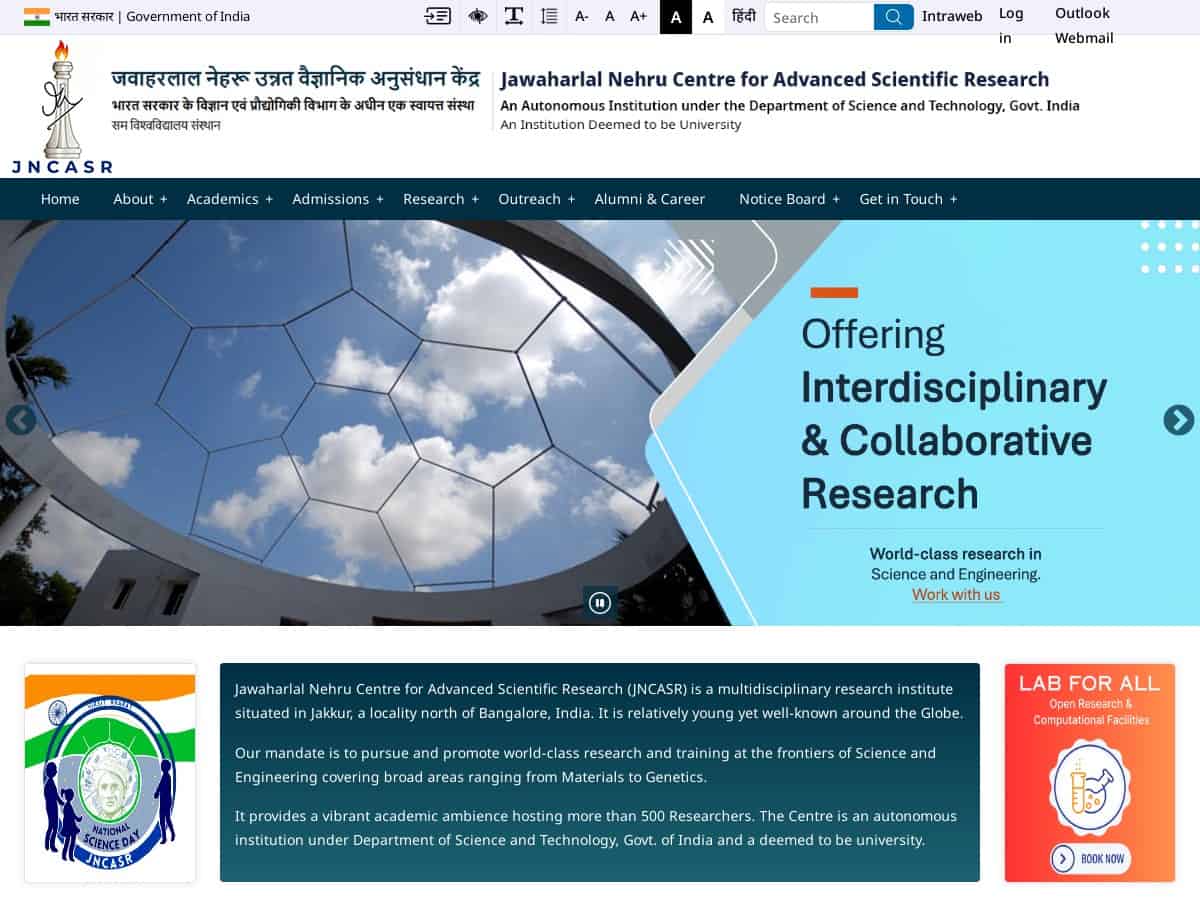
Task: Go to the Home menu item
Action: pyautogui.click(x=60, y=199)
